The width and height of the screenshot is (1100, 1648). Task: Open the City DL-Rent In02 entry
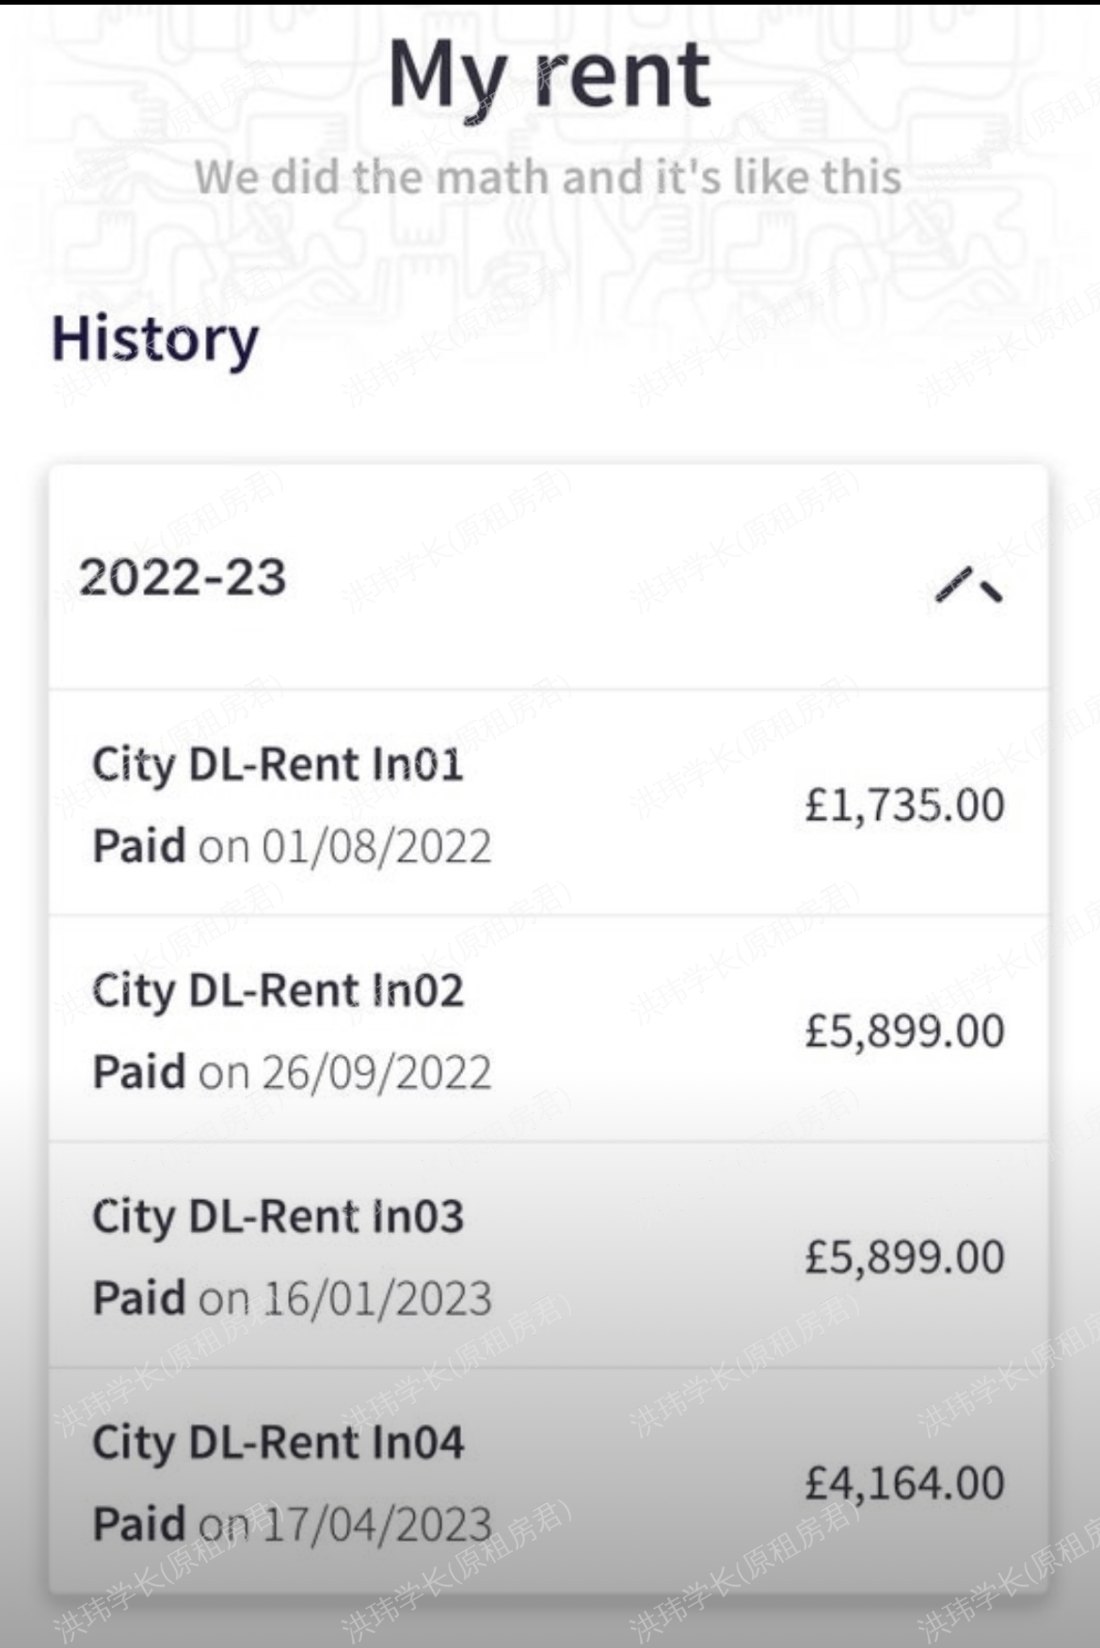(278, 991)
